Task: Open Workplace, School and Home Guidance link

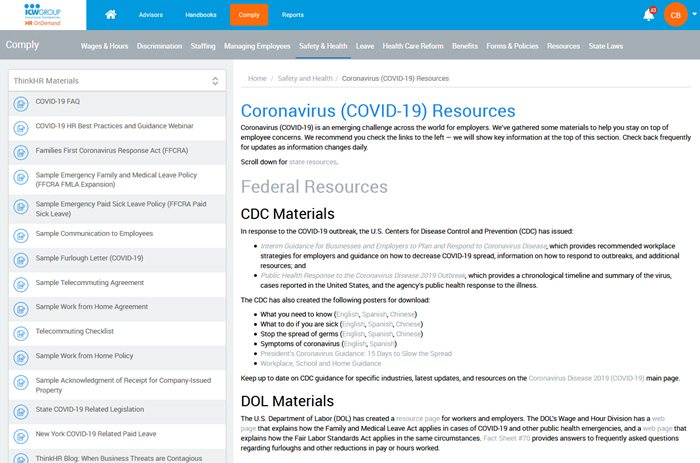Action: [x=321, y=363]
